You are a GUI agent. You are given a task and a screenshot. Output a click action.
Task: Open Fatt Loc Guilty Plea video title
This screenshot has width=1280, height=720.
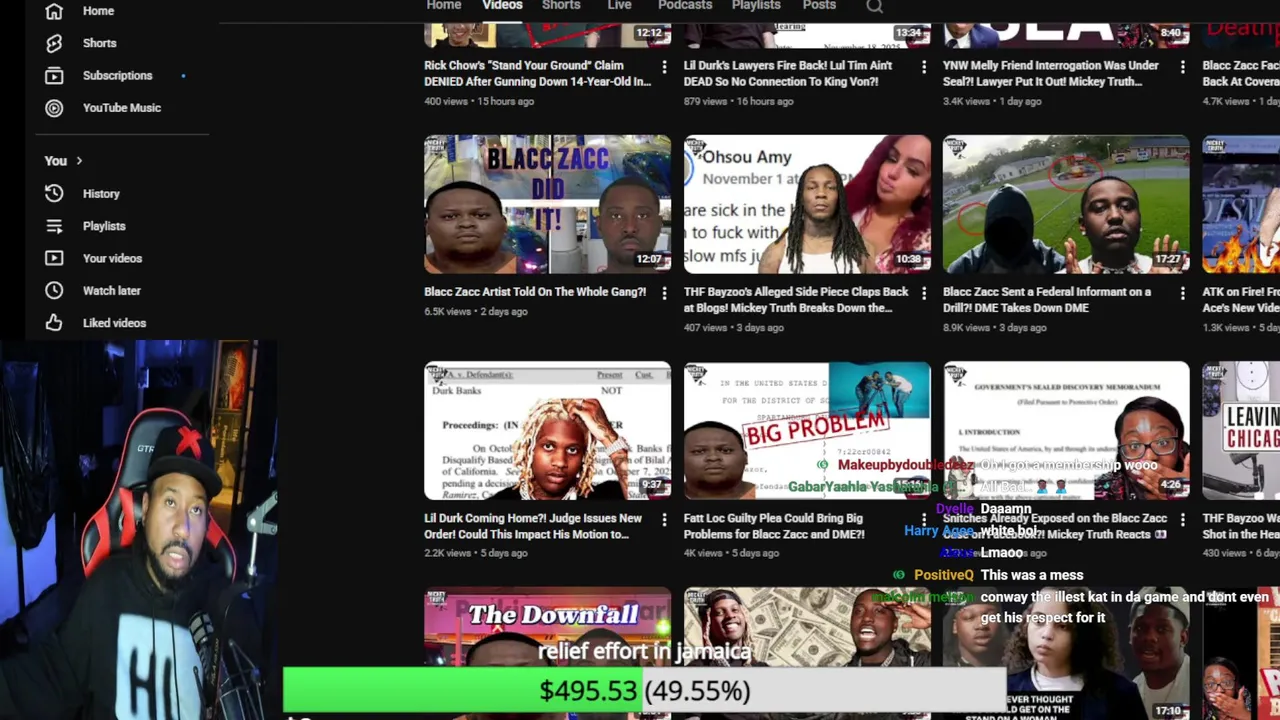coord(774,526)
